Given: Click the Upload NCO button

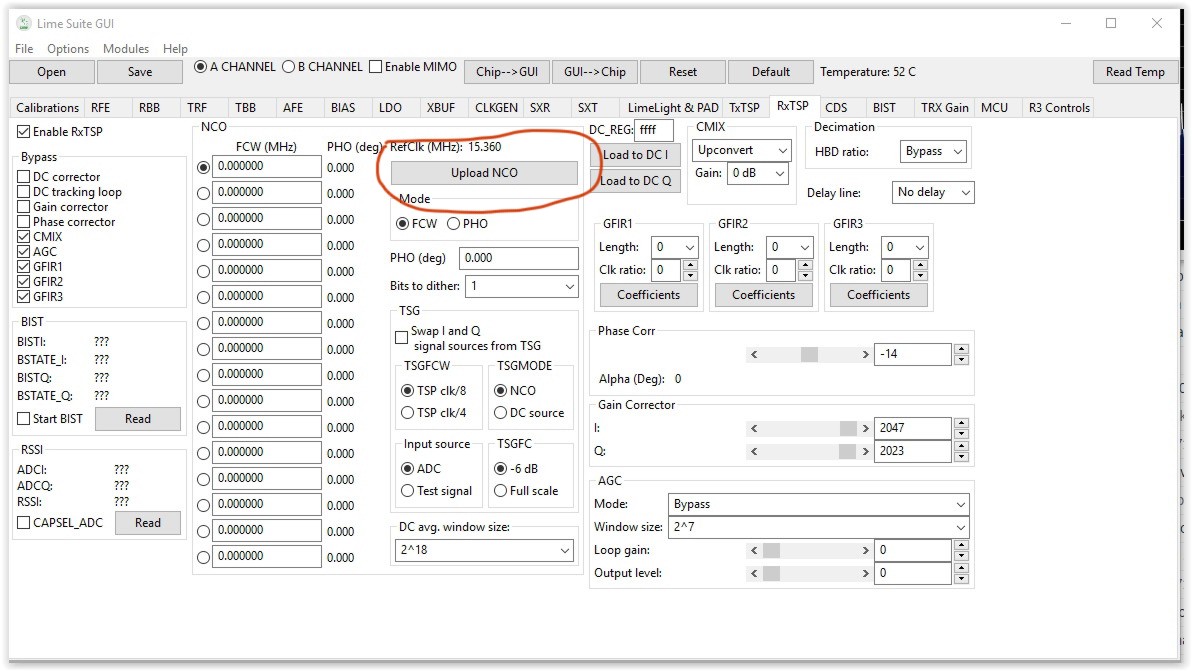Looking at the screenshot, I should pos(484,173).
